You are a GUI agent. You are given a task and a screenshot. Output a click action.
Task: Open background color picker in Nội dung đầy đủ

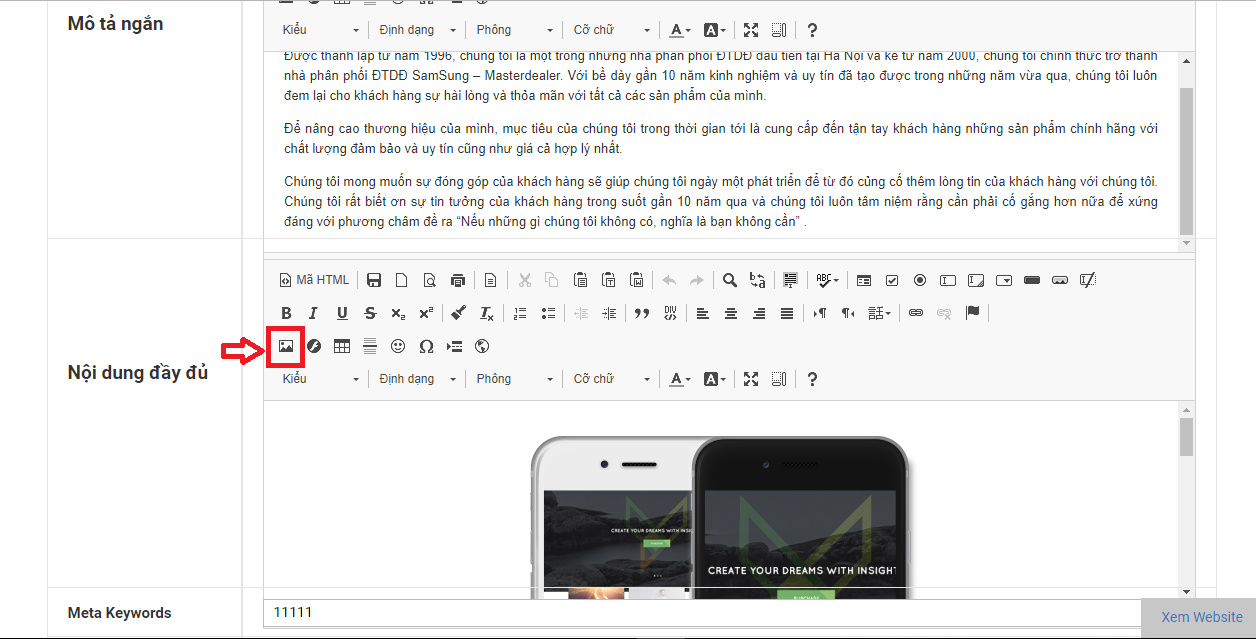714,379
